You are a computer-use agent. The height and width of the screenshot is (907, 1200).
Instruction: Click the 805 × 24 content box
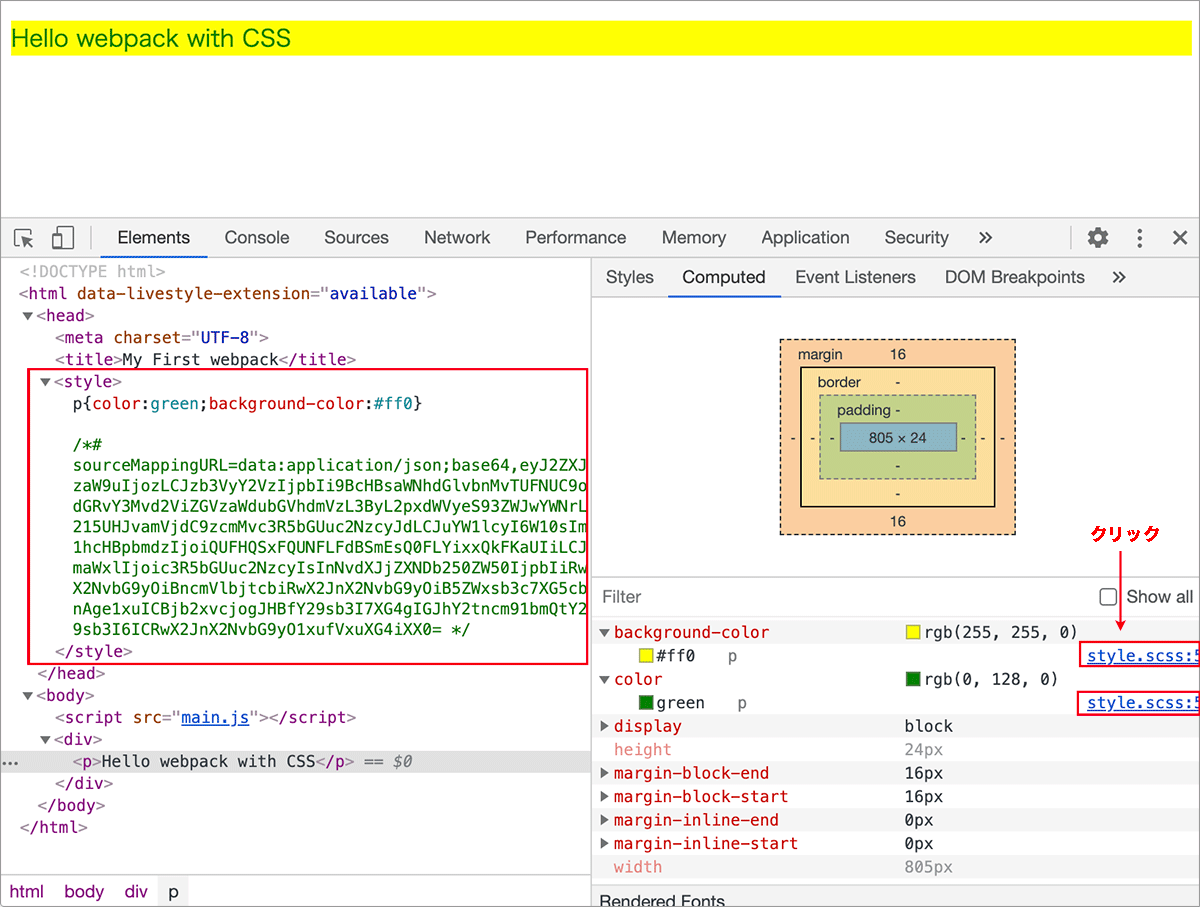[x=898, y=438]
